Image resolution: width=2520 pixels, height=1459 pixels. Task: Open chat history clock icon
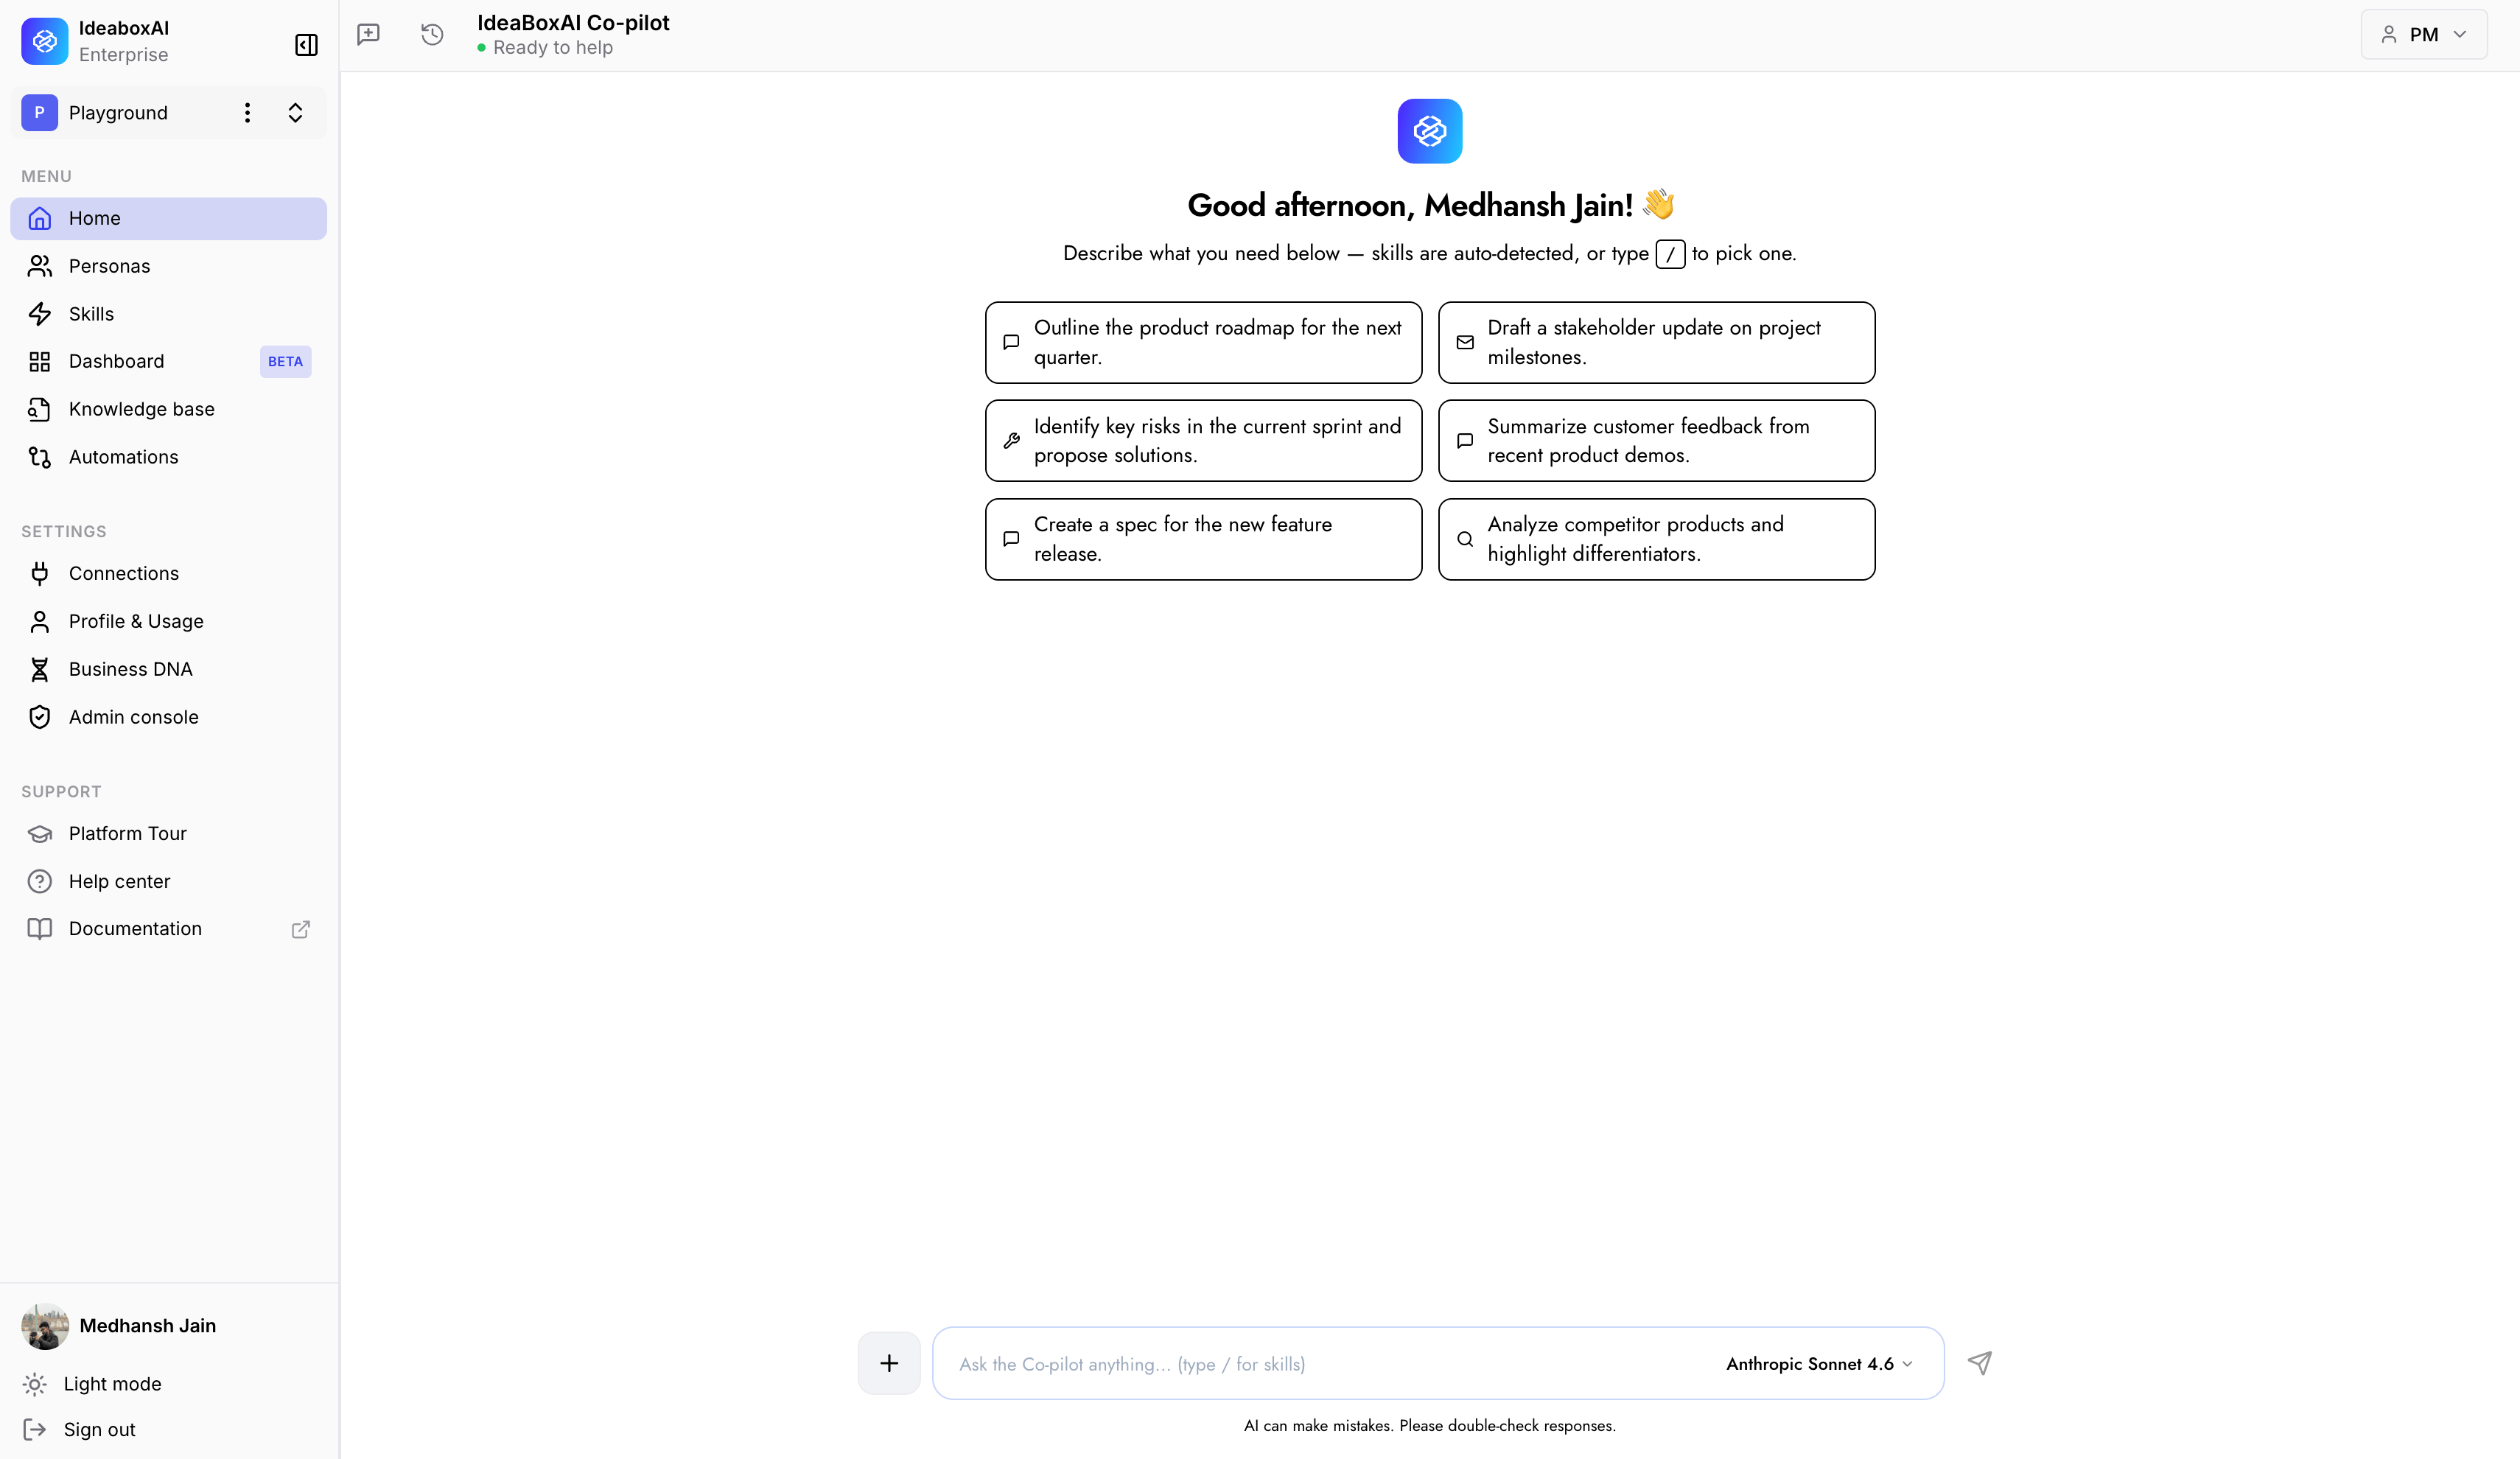pyautogui.click(x=432, y=35)
